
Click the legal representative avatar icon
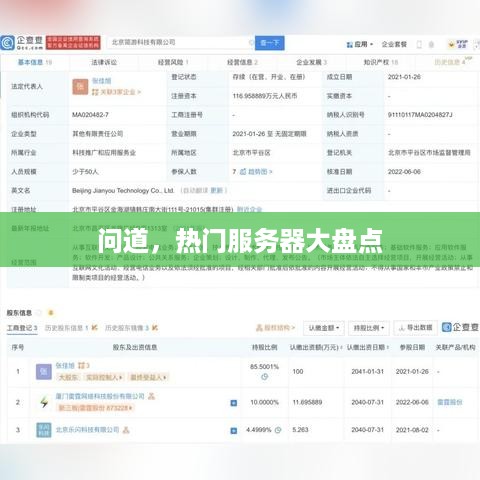(x=80, y=87)
